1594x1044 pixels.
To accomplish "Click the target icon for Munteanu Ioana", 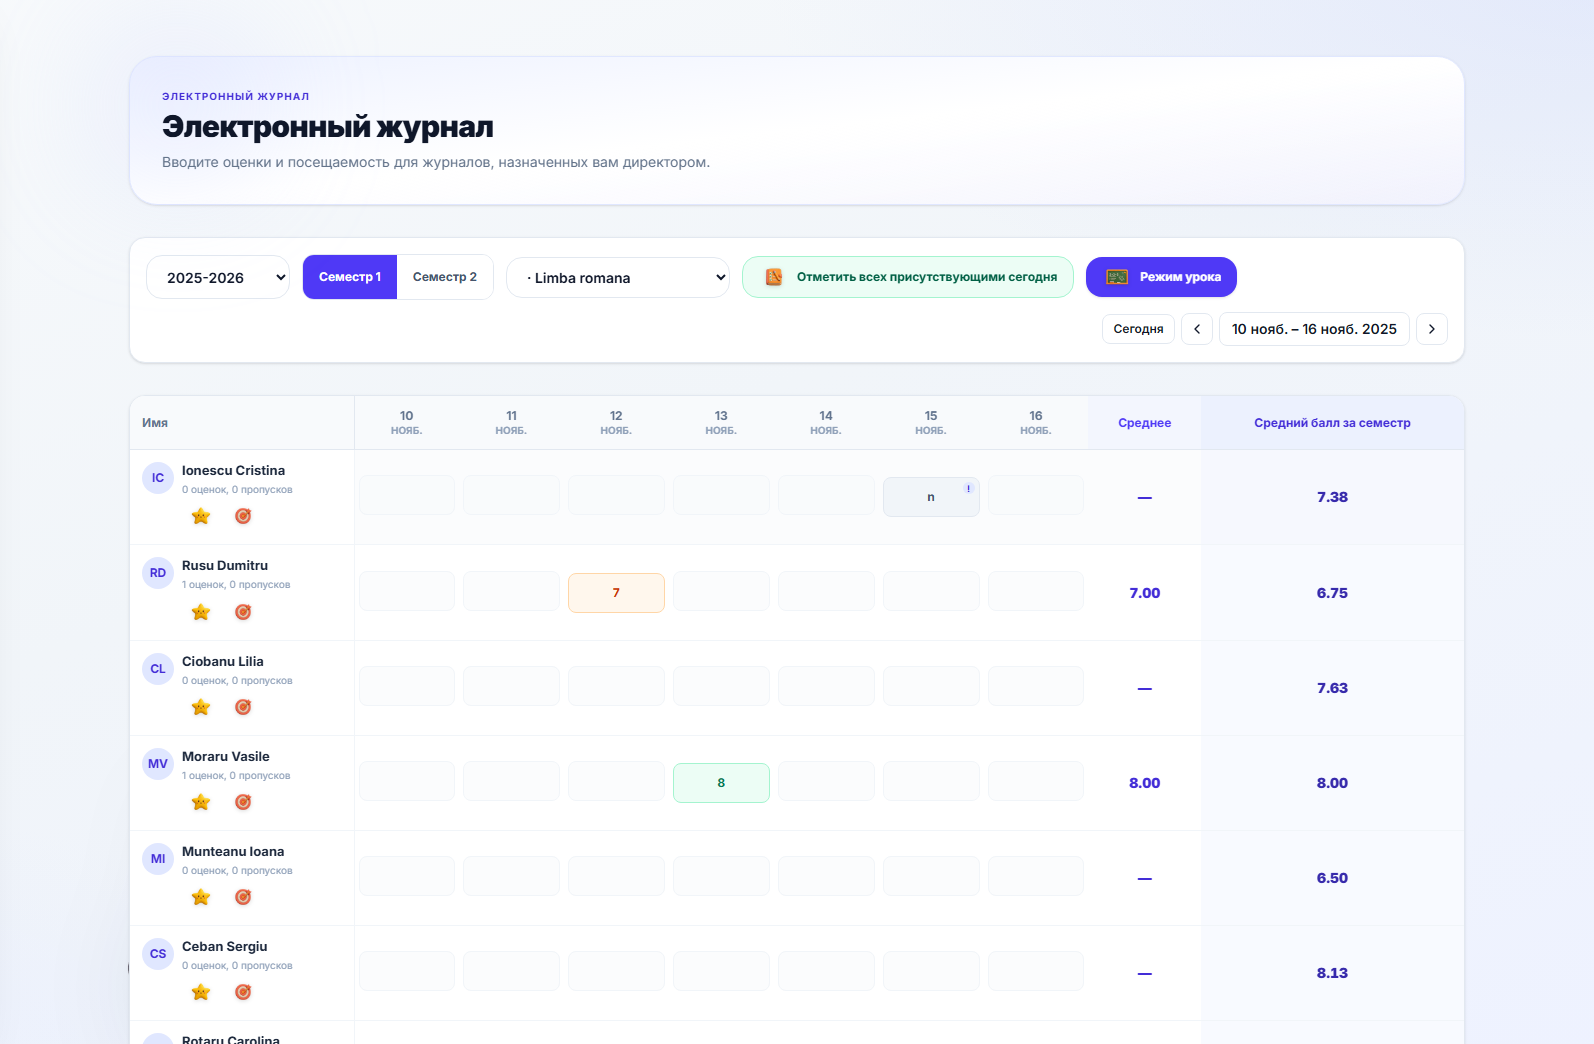I will coord(243,897).
